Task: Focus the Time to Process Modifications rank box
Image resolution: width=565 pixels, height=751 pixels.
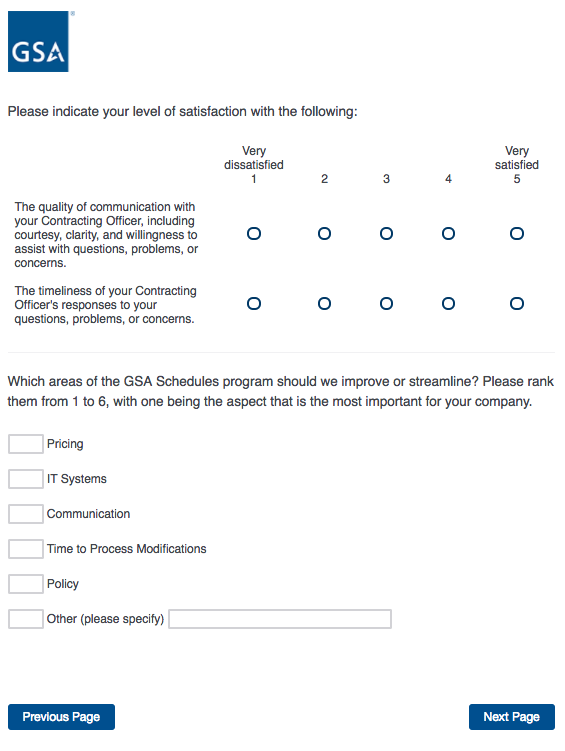Action: pos(26,549)
